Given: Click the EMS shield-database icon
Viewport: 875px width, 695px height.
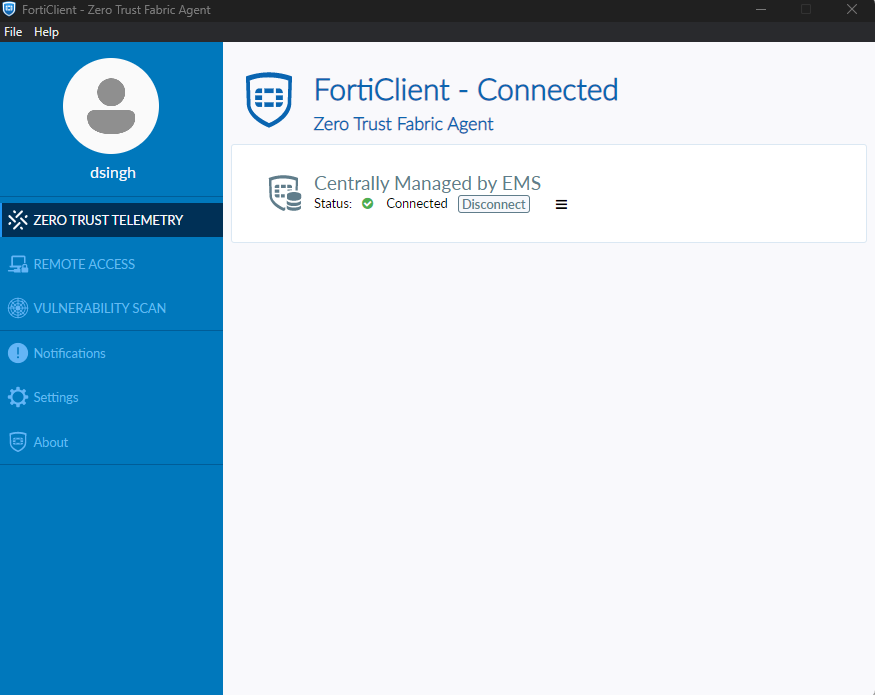Looking at the screenshot, I should (x=285, y=193).
